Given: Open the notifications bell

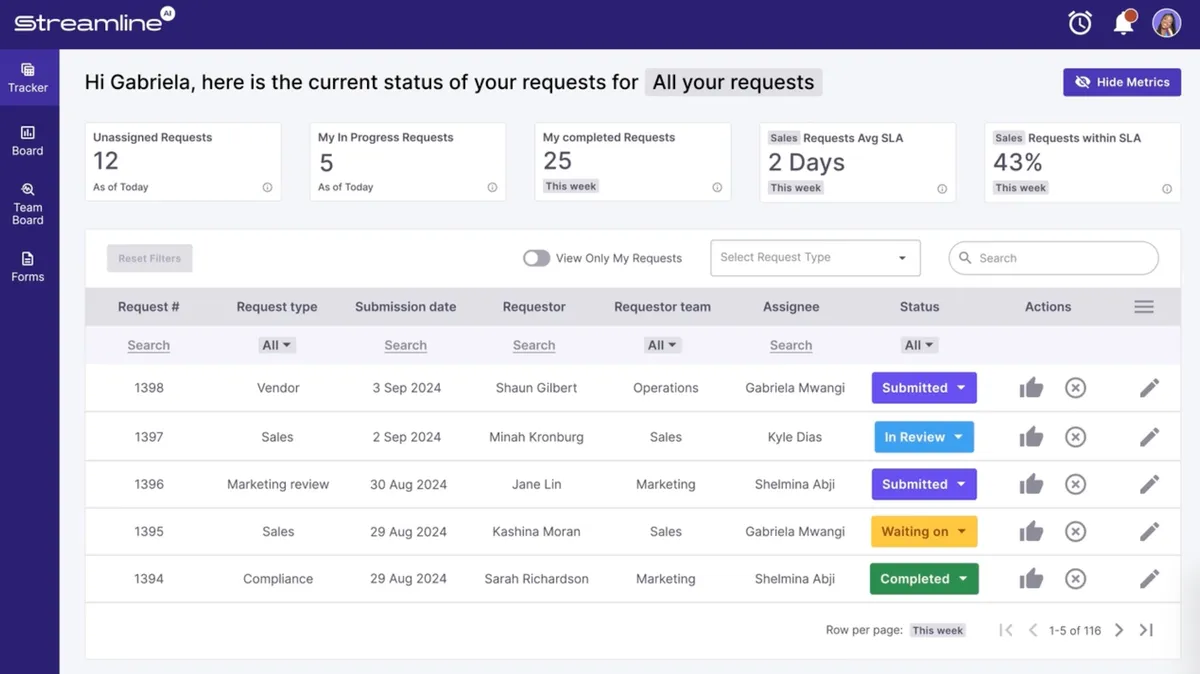Looking at the screenshot, I should click(1124, 22).
